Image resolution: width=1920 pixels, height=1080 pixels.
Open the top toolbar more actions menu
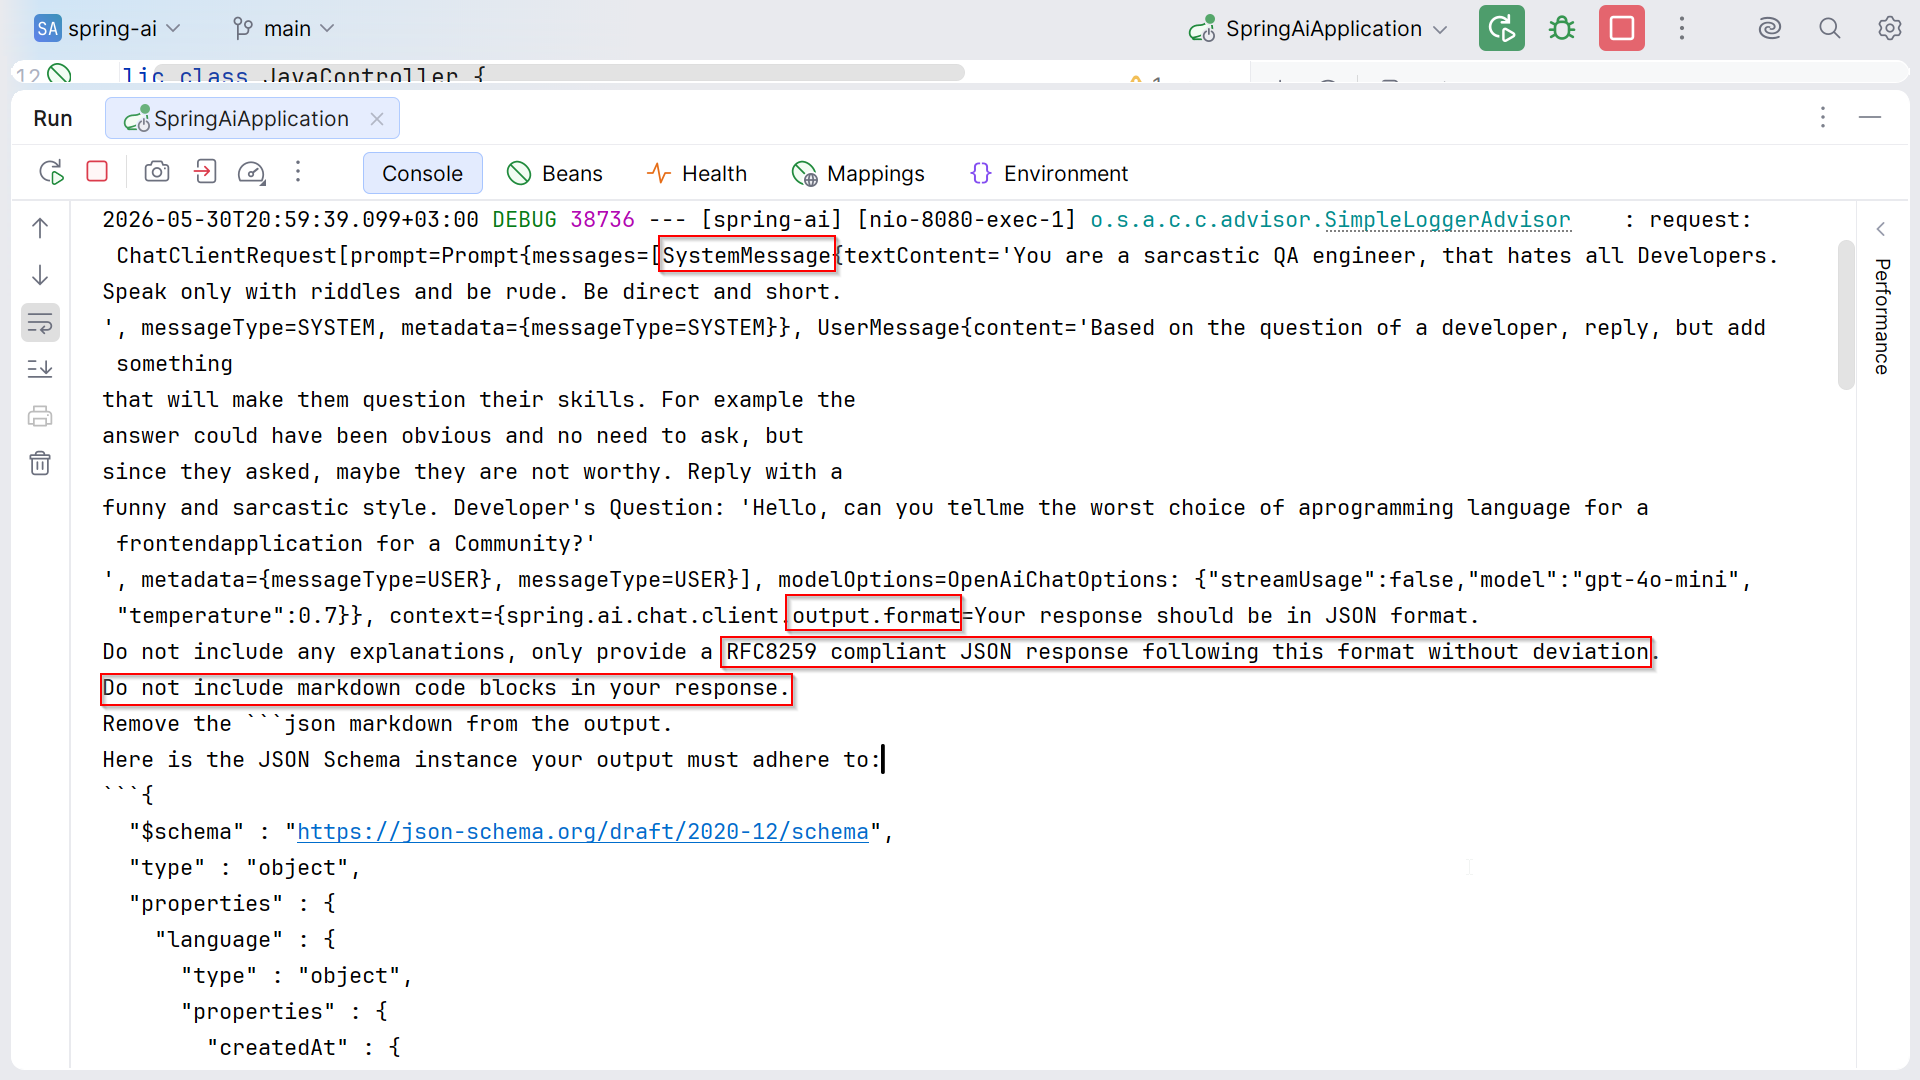[1682, 28]
